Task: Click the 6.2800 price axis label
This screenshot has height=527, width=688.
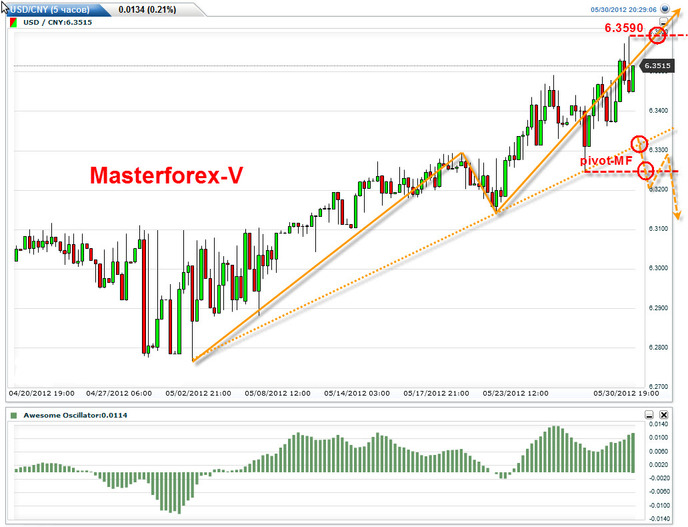Action: pos(659,348)
